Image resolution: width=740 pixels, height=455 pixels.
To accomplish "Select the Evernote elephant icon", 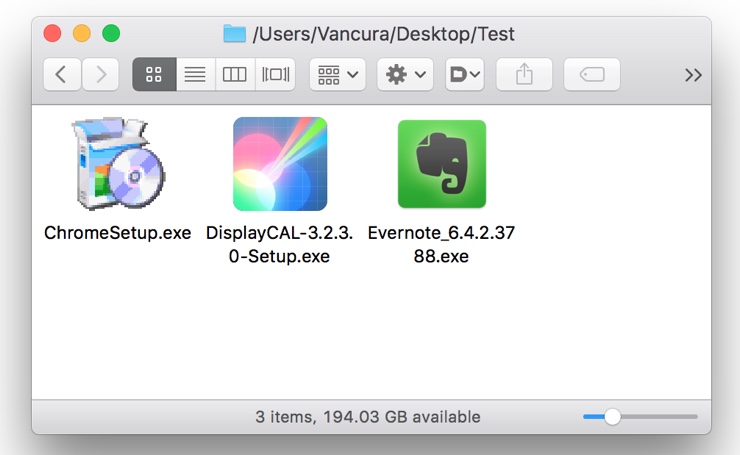I will (x=442, y=164).
